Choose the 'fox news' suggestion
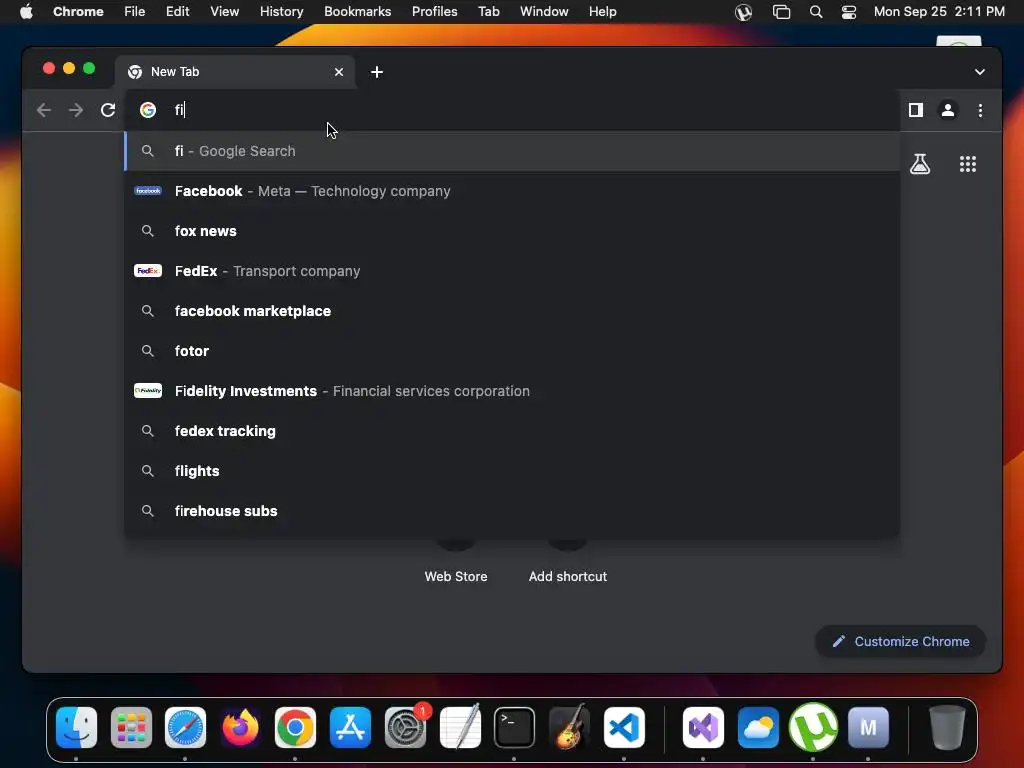1024x768 pixels. tap(512, 231)
